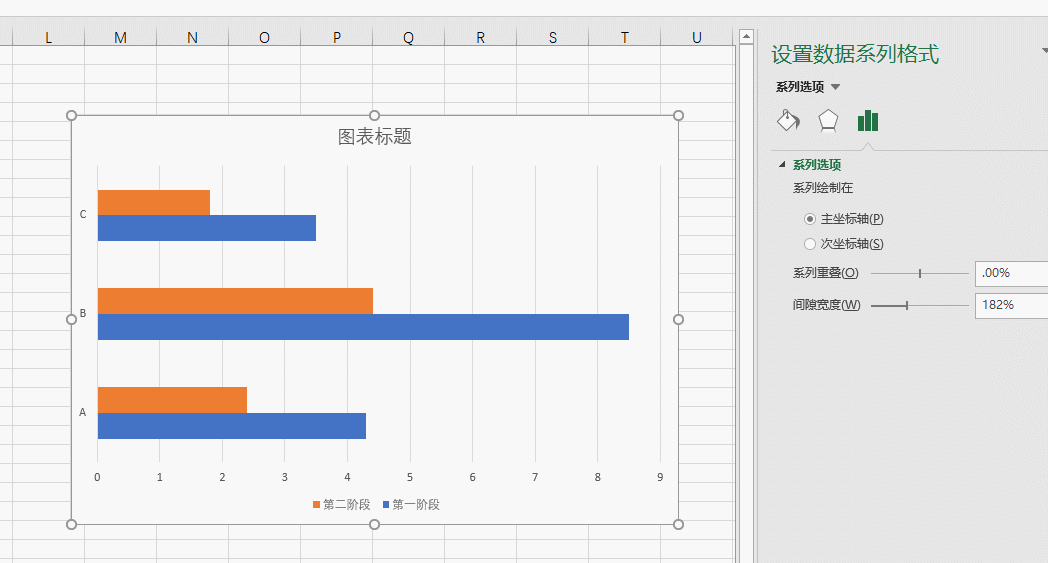Select the orange bar for category A

(x=172, y=400)
